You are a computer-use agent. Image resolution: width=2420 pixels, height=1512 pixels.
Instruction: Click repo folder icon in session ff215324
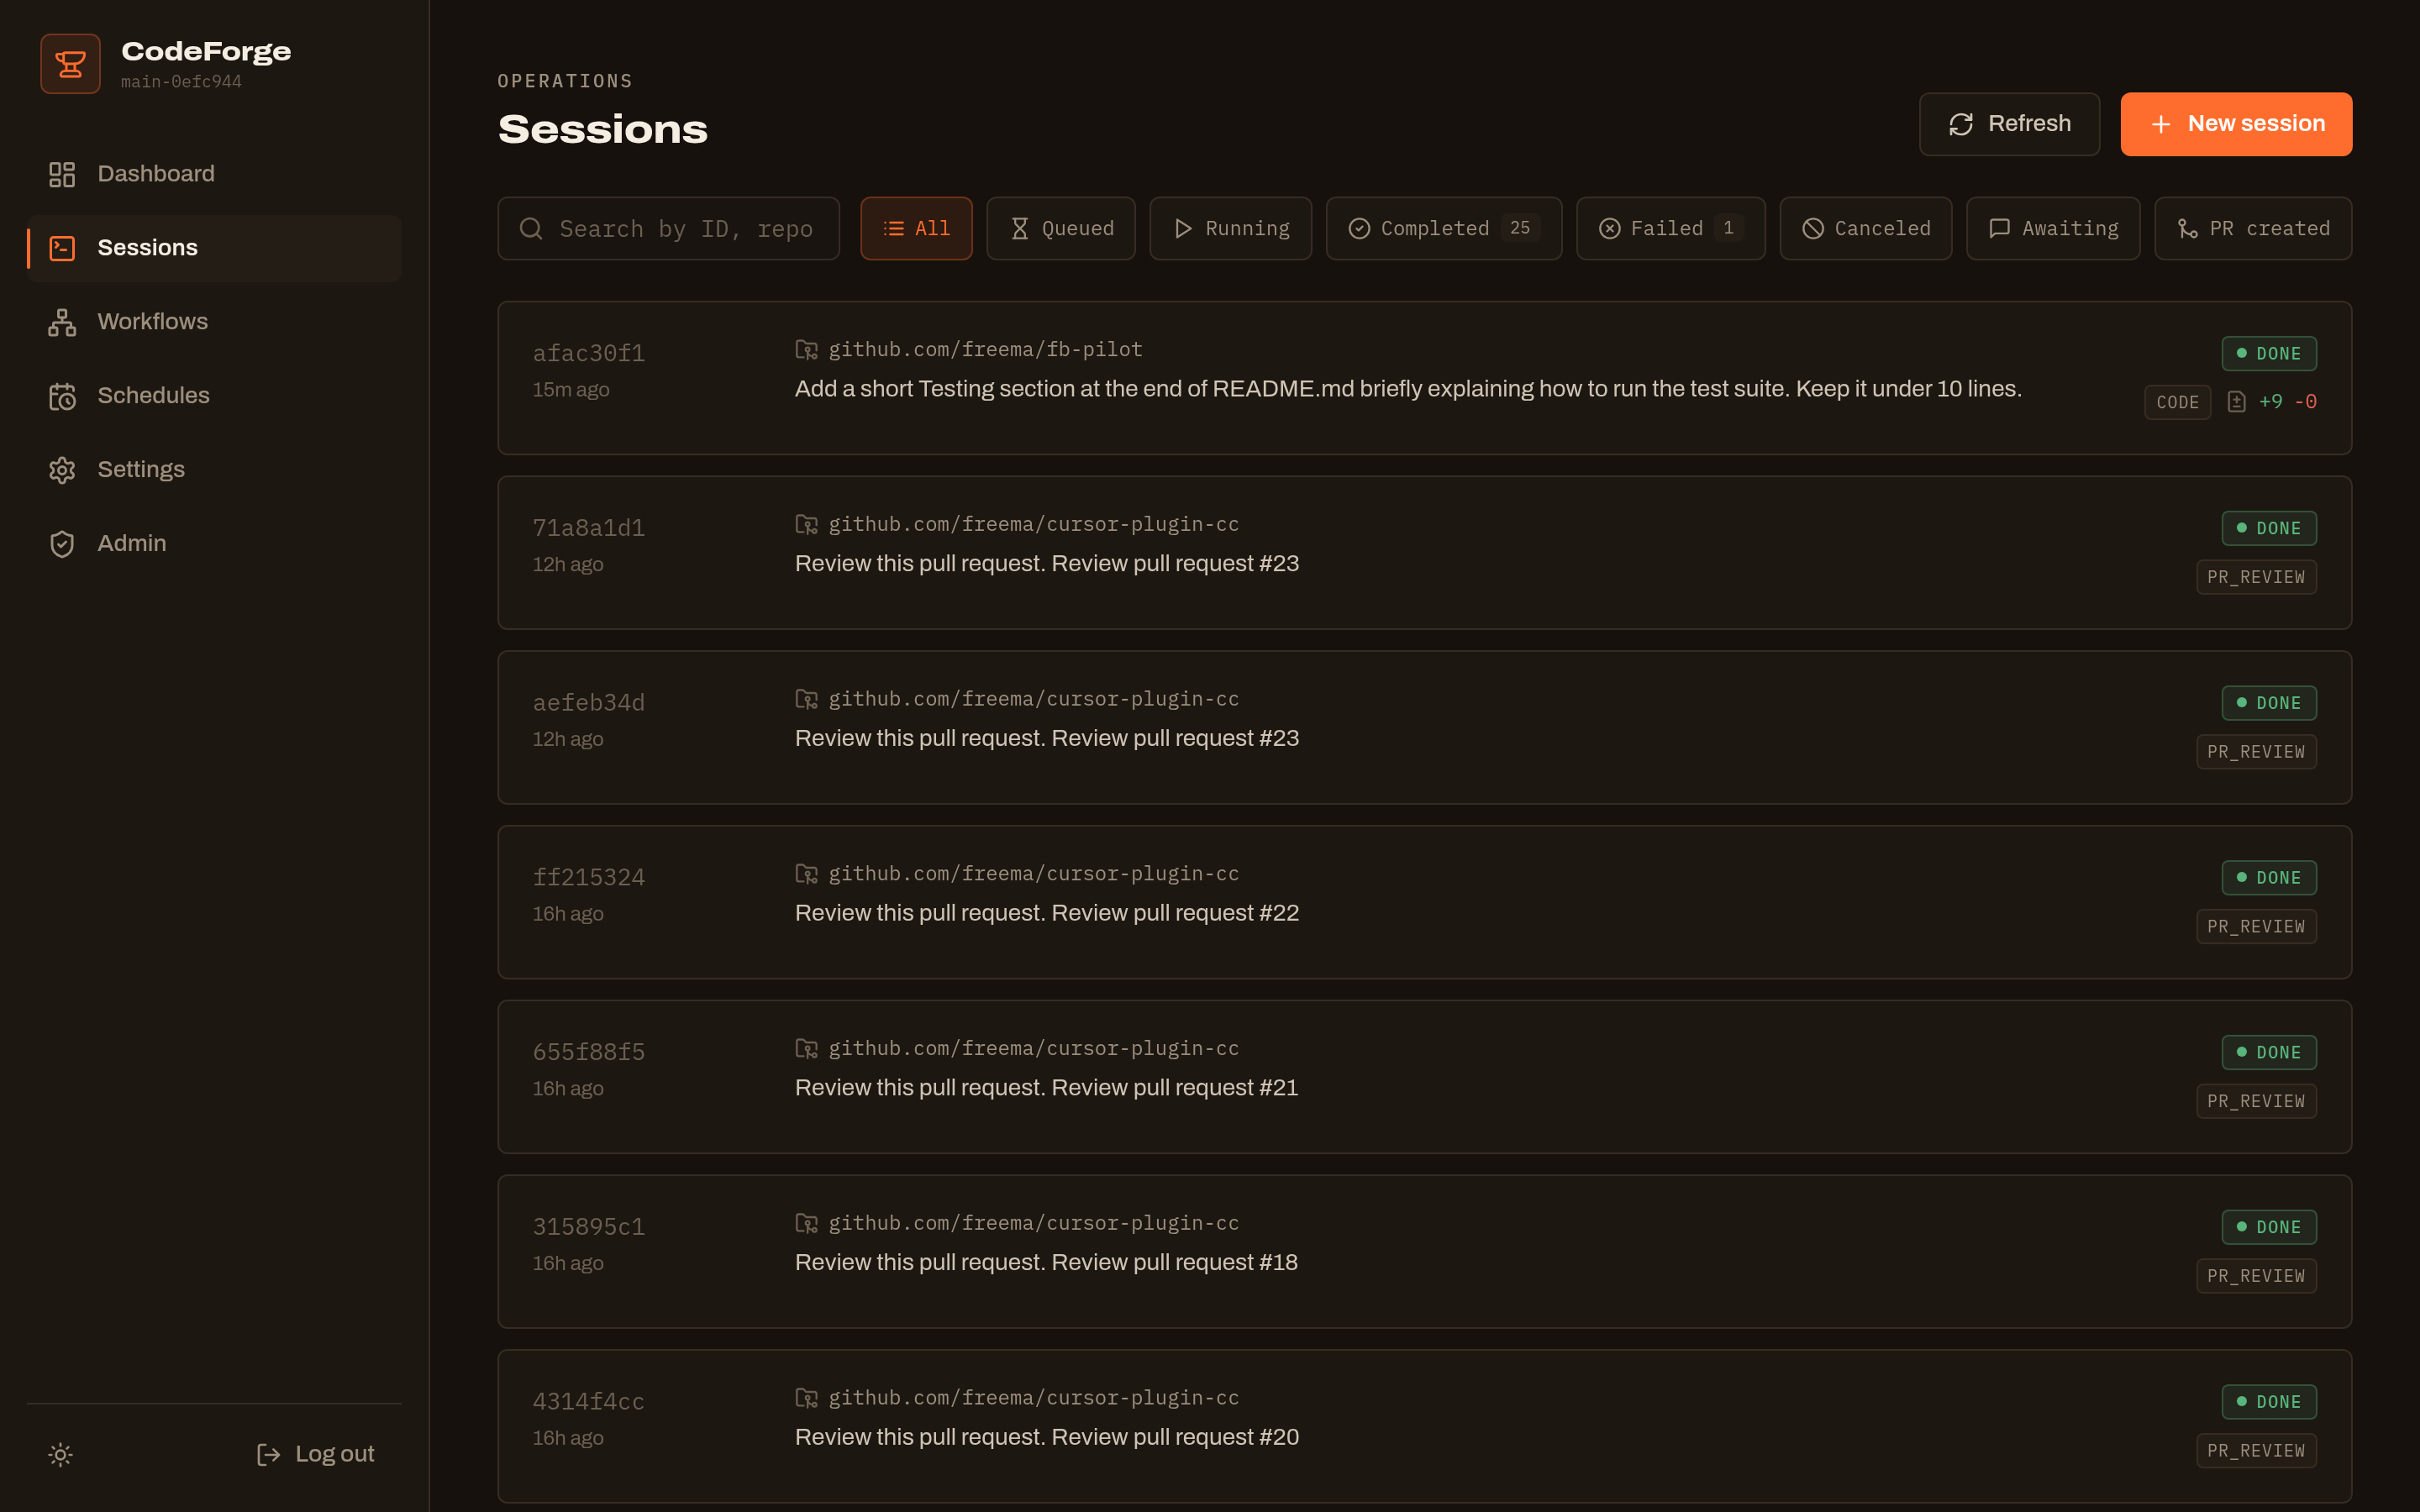[806, 874]
